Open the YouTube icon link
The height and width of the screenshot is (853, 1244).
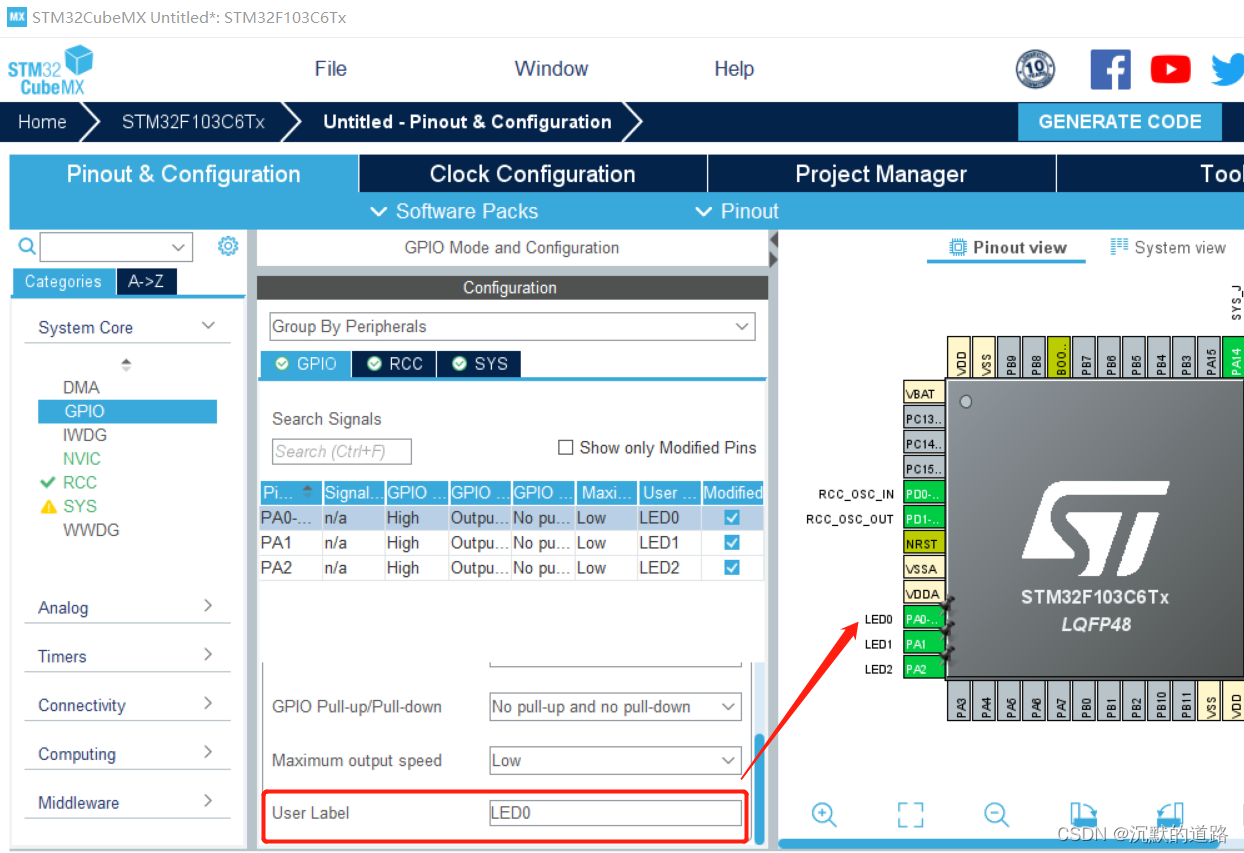1170,69
